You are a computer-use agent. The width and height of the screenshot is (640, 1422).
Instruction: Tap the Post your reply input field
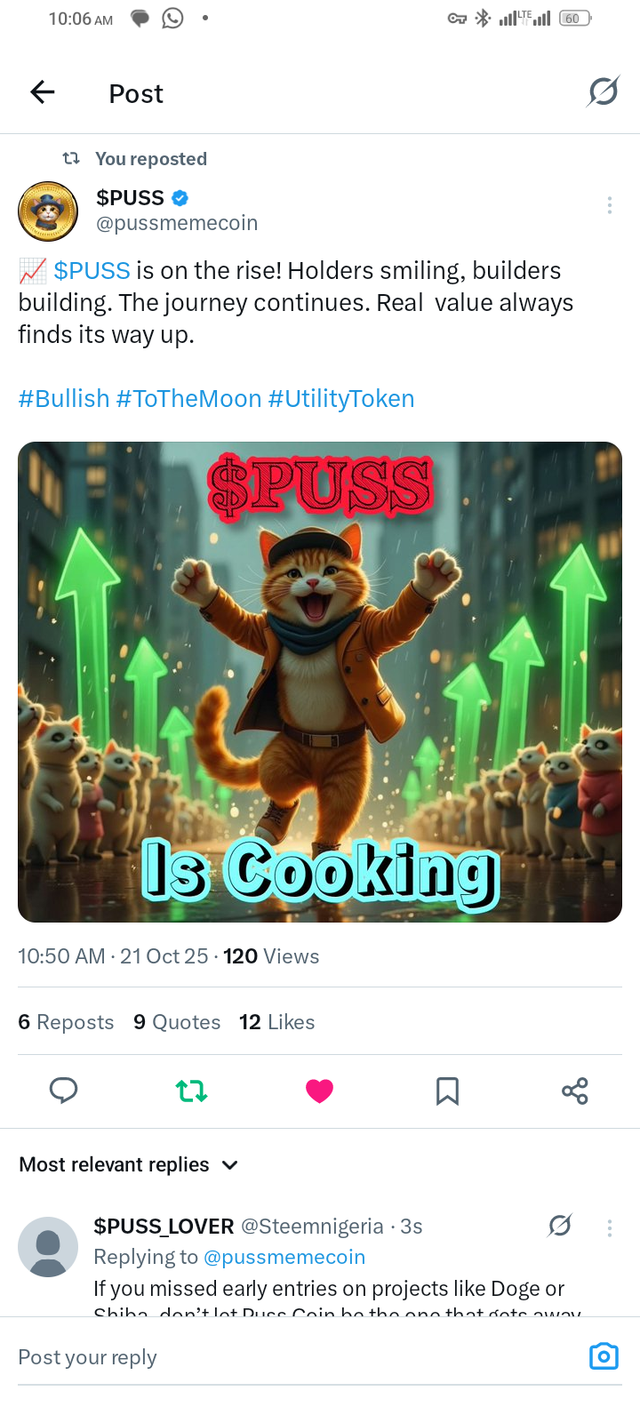200,1356
